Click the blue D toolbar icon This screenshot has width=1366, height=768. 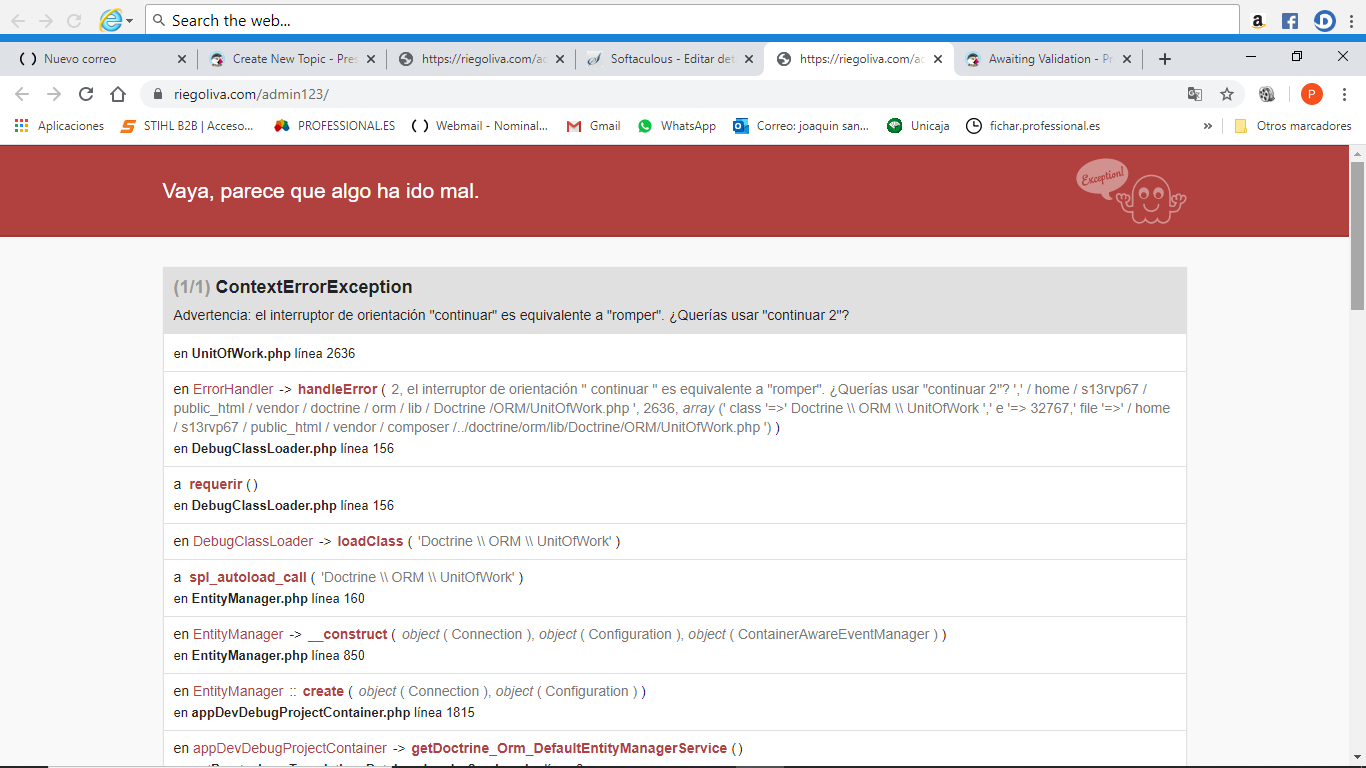click(x=1324, y=20)
